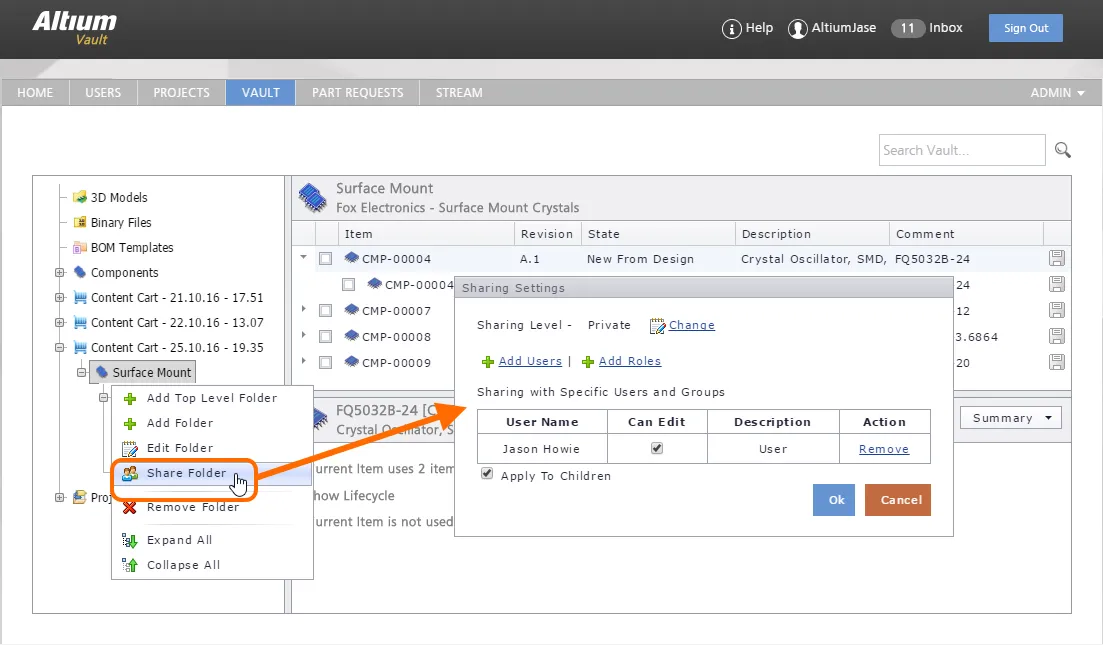Click the 3D Models folder icon

pos(80,197)
